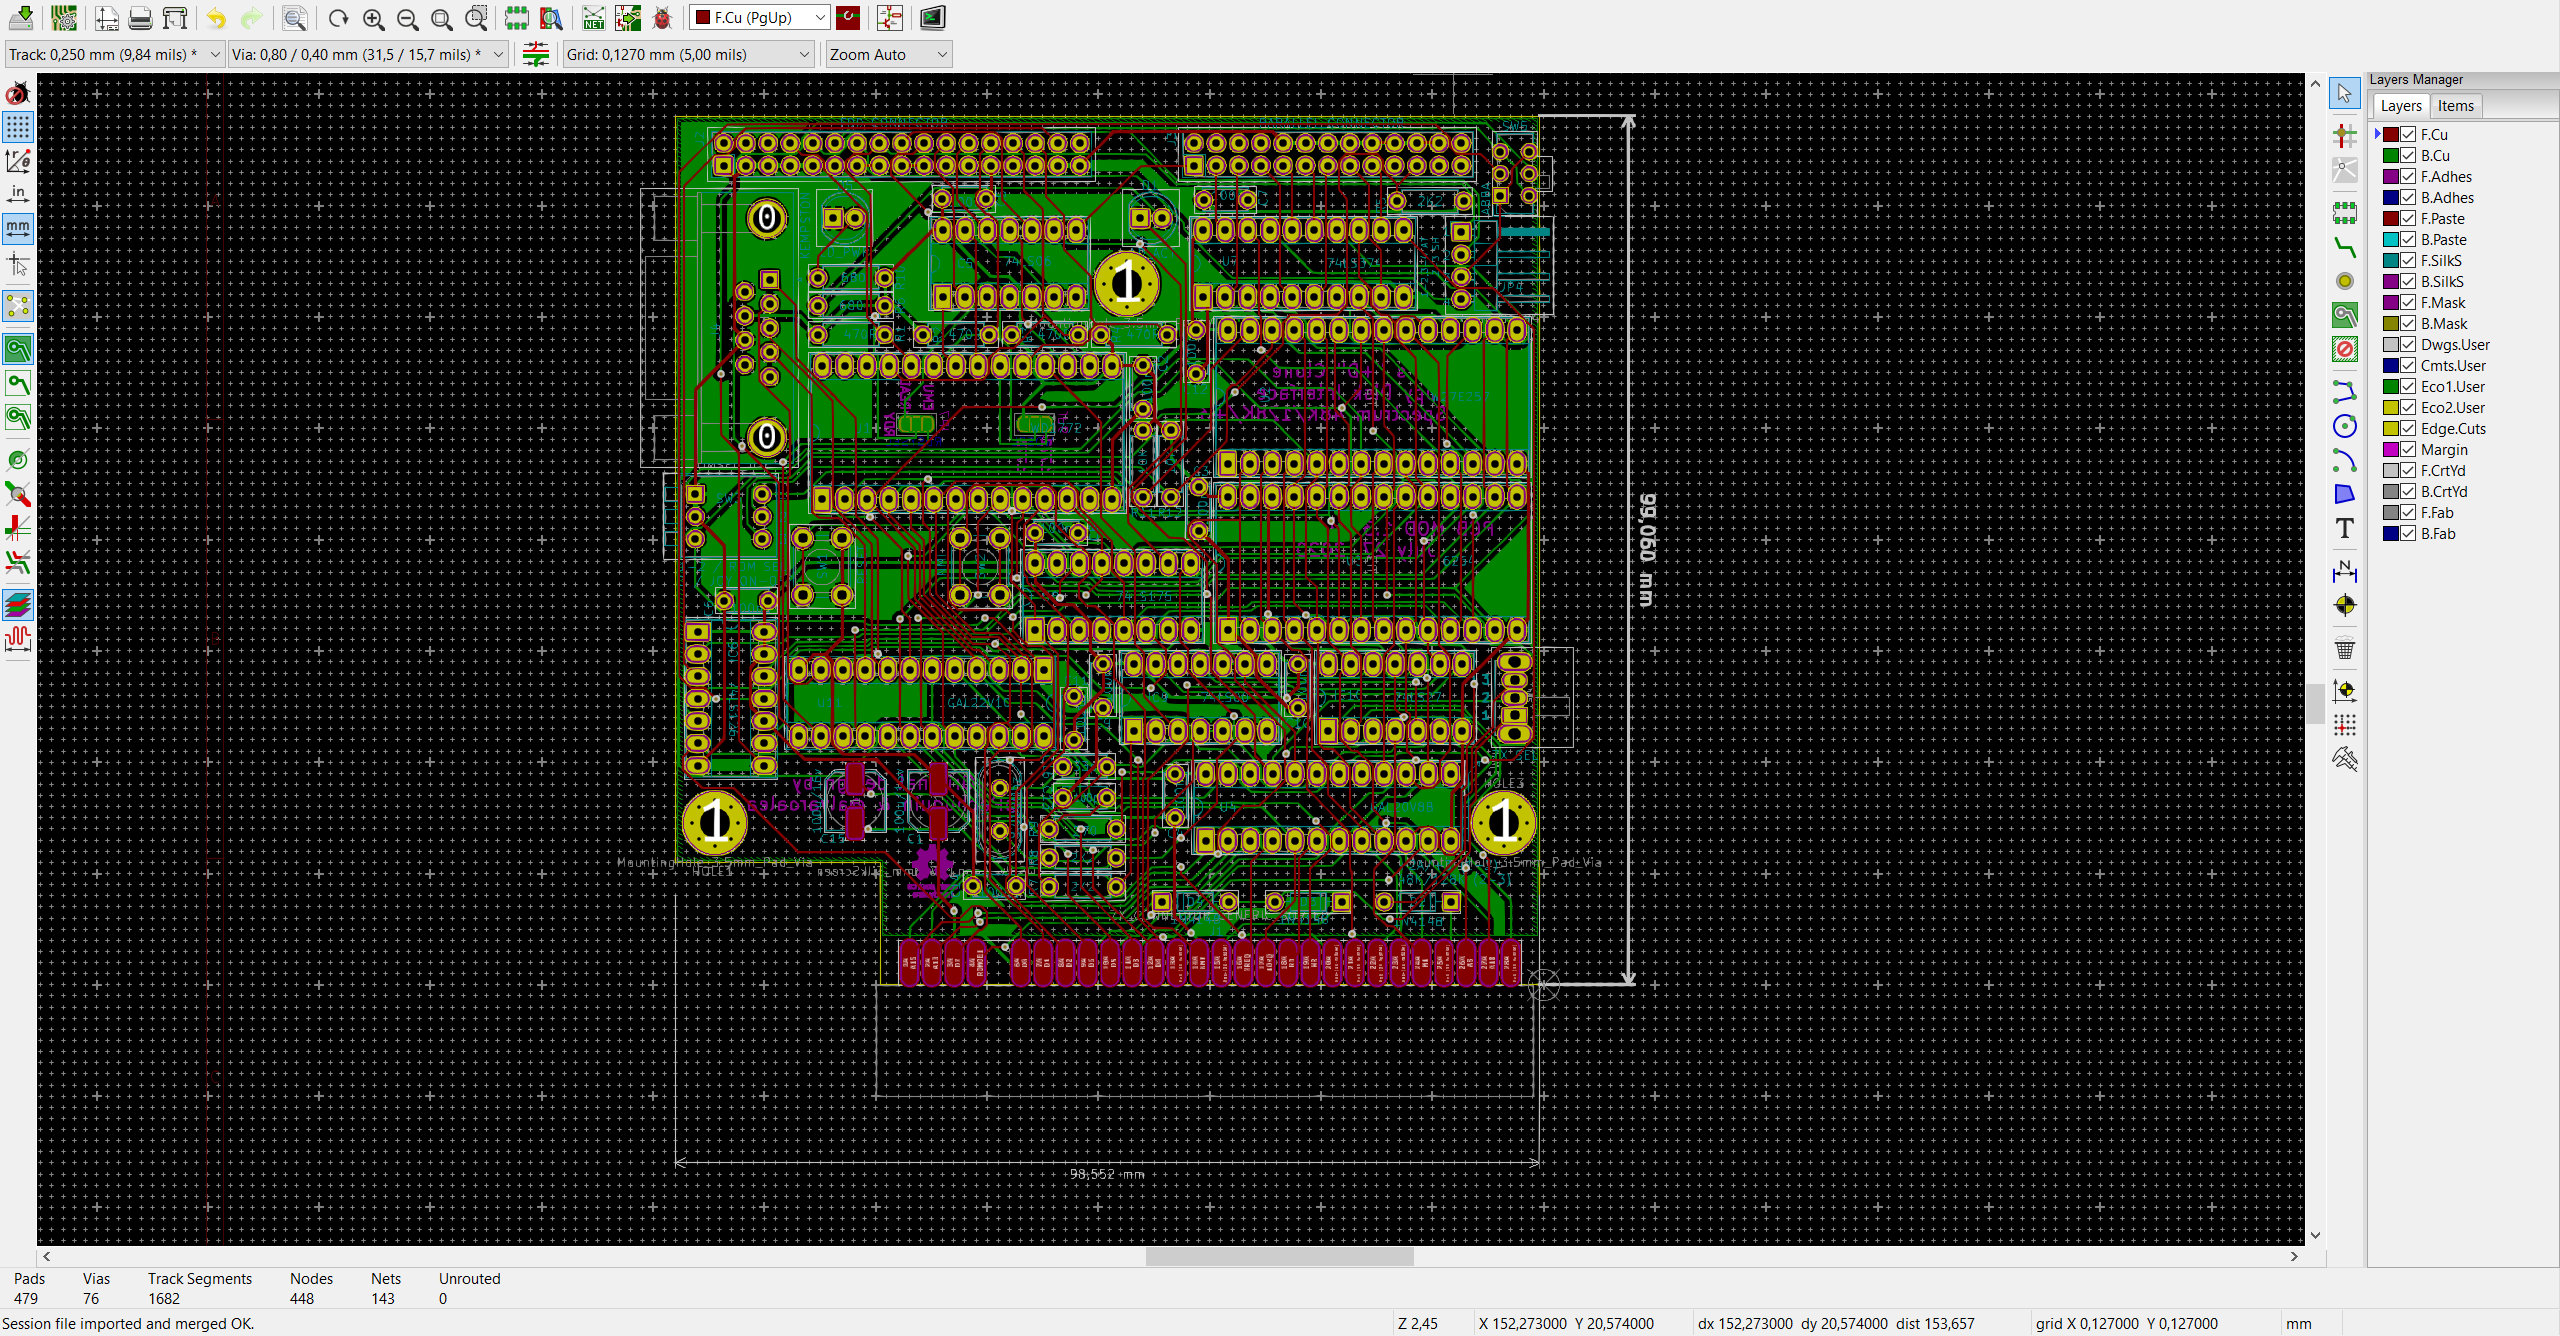Viewport: 2560px width, 1336px height.
Task: Click the Show active layer selections icon
Action: 848,18
